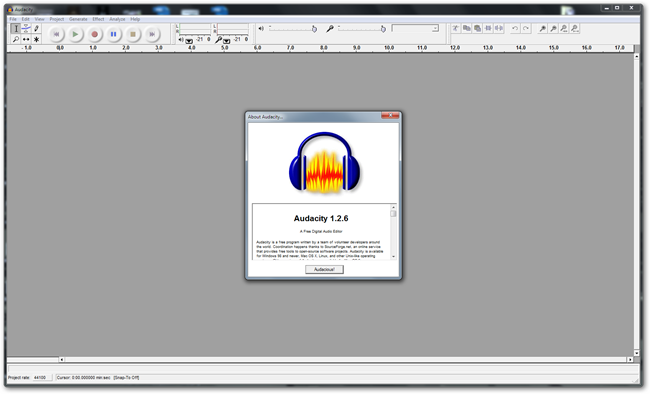The width and height of the screenshot is (650, 394).
Task: Click the Audacious! button in About dialog
Action: (324, 270)
